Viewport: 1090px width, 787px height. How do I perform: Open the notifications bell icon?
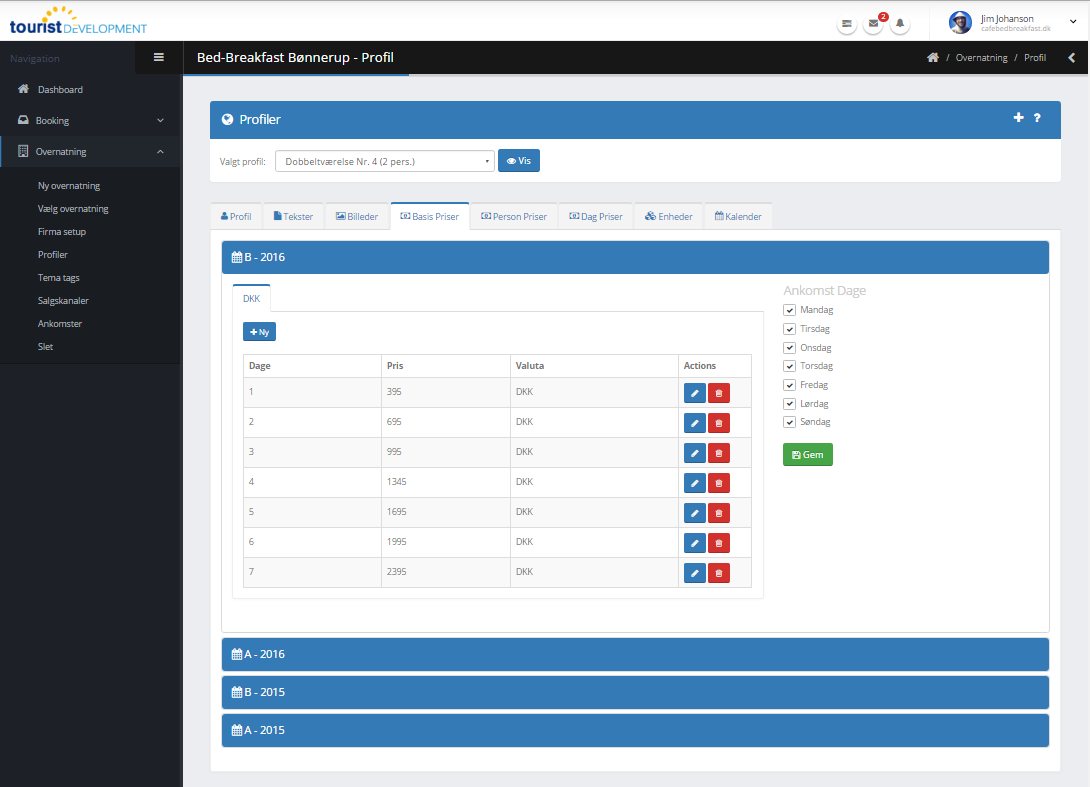click(x=899, y=23)
